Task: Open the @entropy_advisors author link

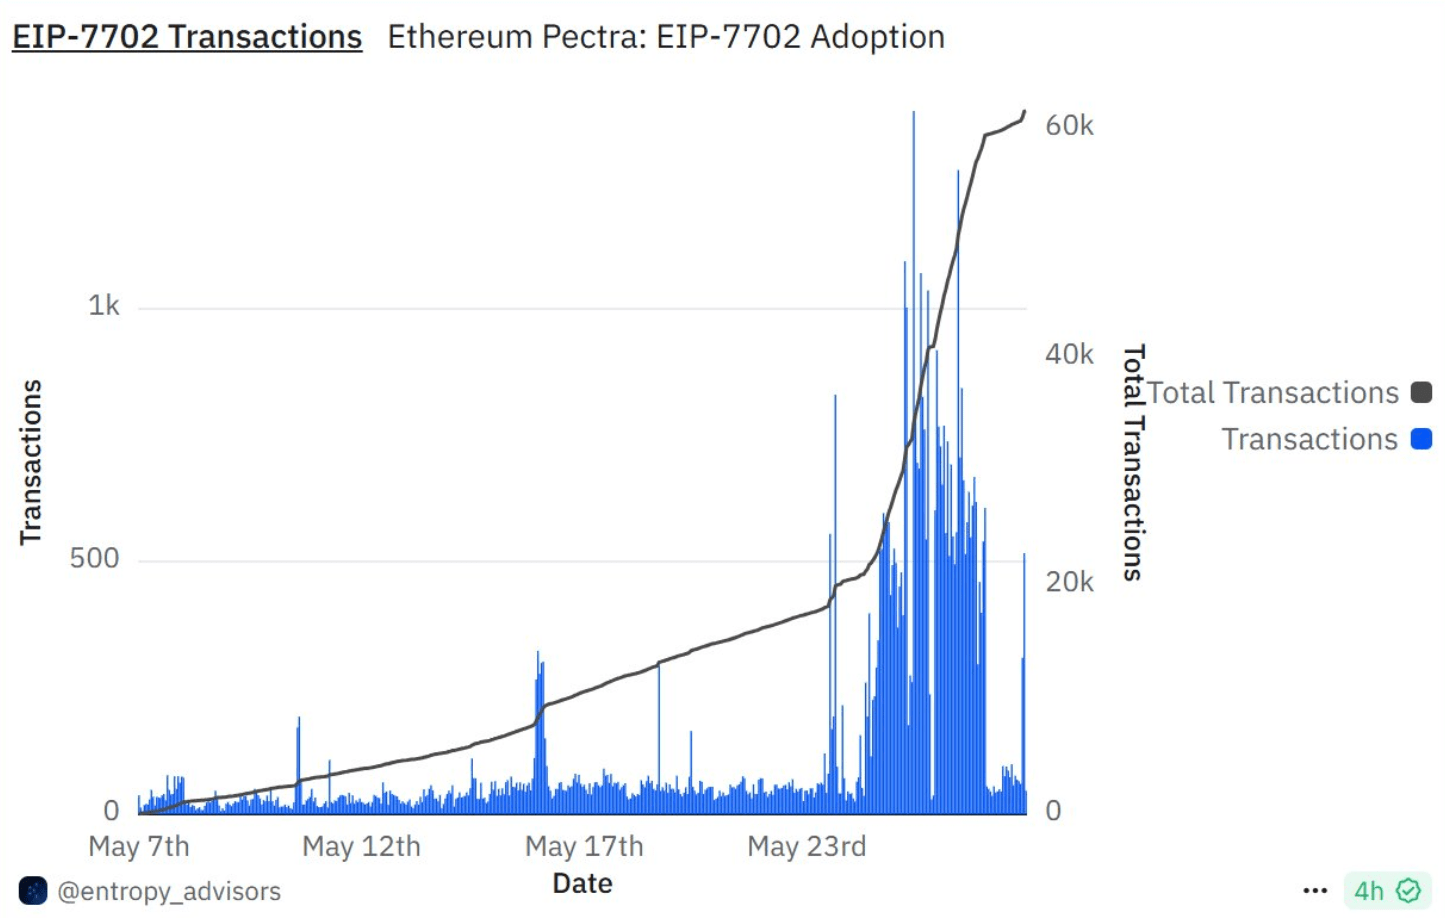Action: pyautogui.click(x=169, y=891)
